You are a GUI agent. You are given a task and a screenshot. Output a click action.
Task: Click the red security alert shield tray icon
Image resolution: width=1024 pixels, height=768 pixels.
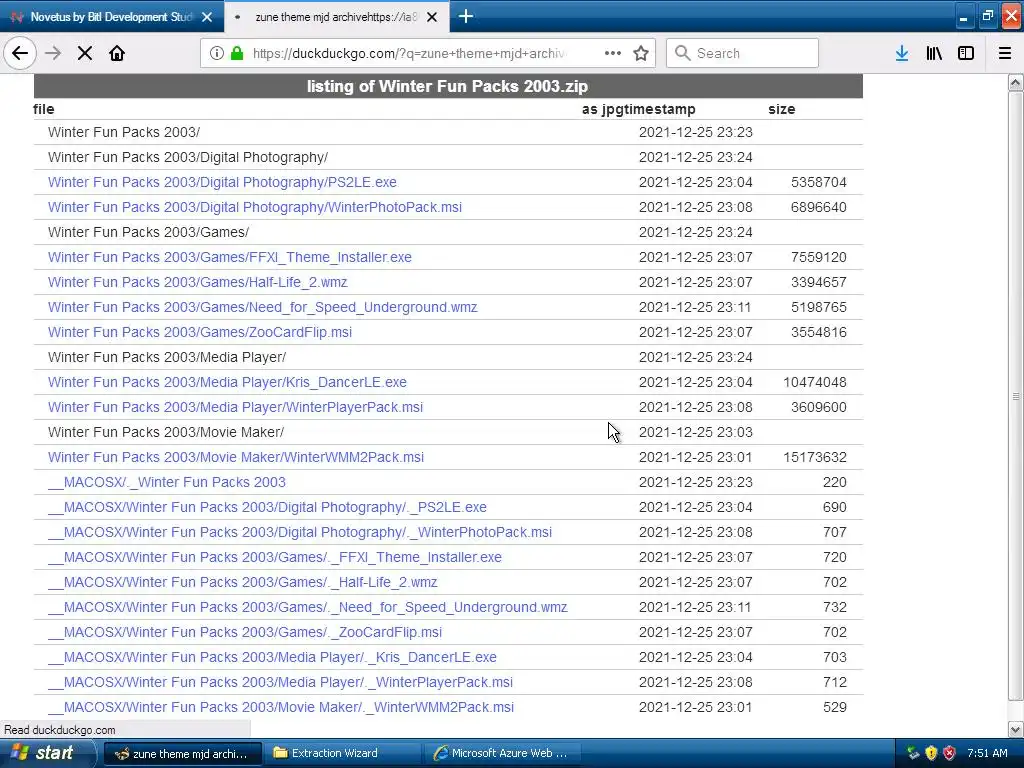(x=949, y=753)
